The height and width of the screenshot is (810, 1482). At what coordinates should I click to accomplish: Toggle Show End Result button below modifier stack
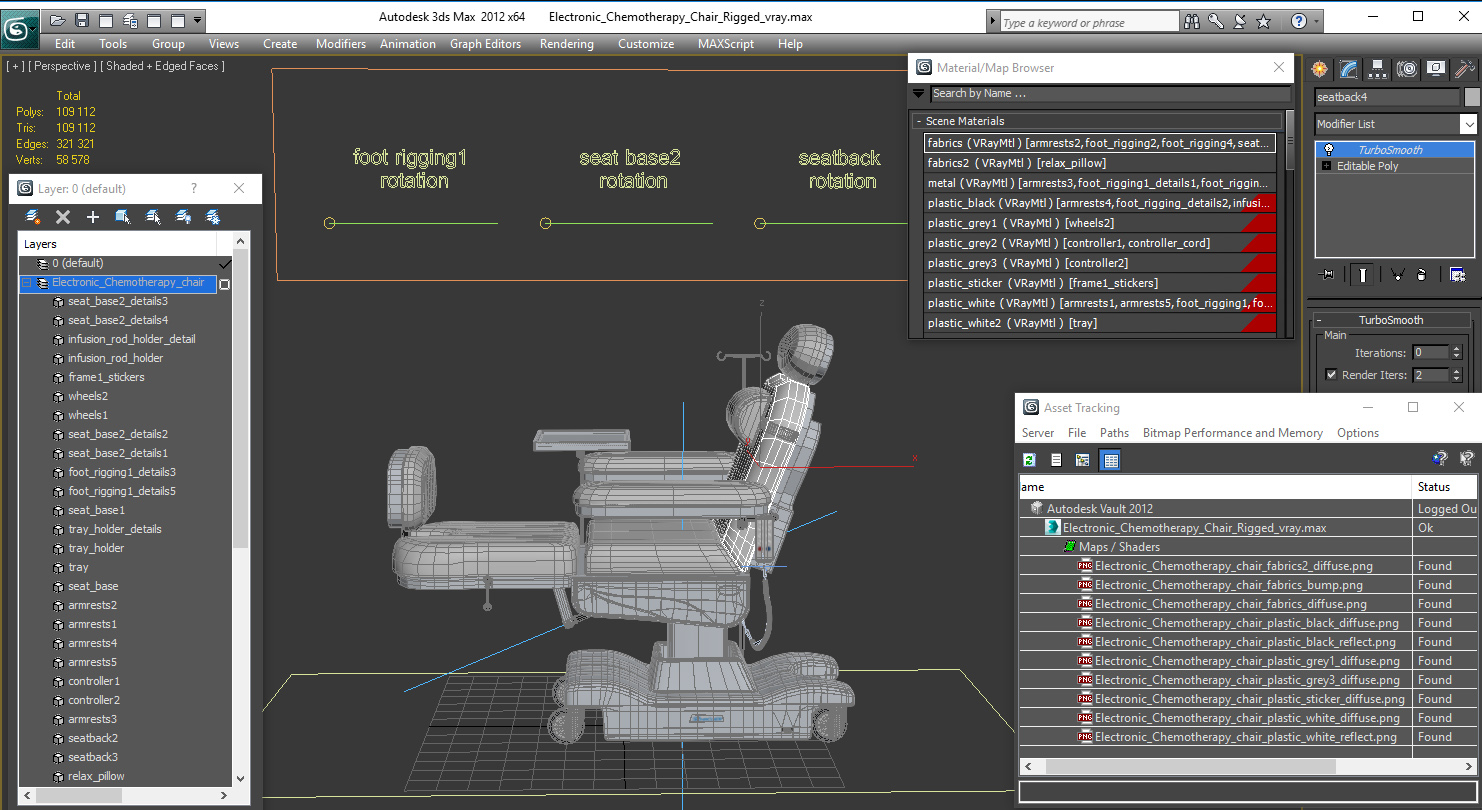click(1363, 275)
